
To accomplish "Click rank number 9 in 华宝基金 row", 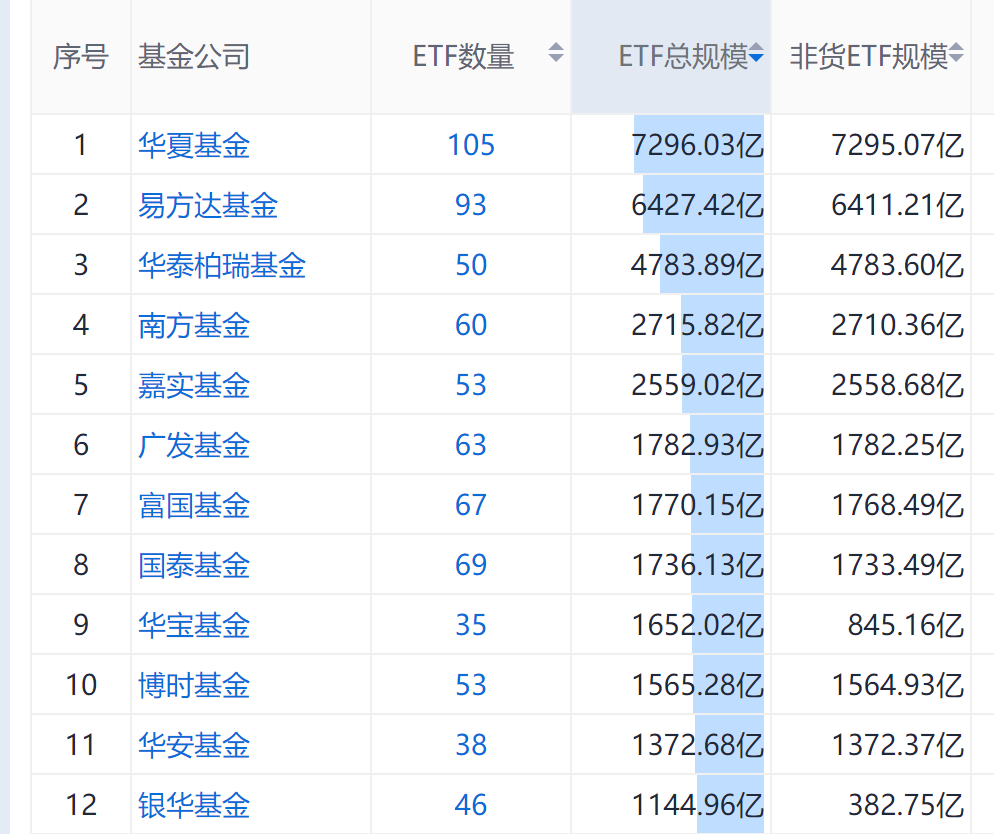I will 81,625.
